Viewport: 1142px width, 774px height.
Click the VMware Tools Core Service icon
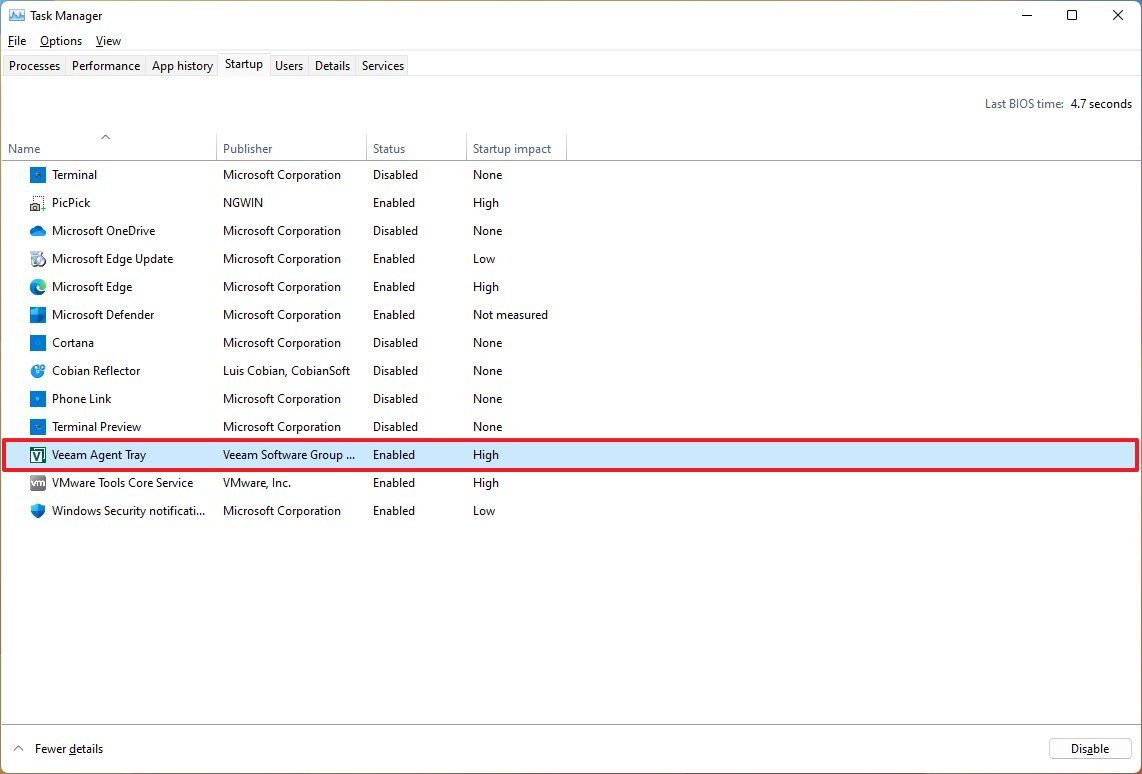click(37, 483)
